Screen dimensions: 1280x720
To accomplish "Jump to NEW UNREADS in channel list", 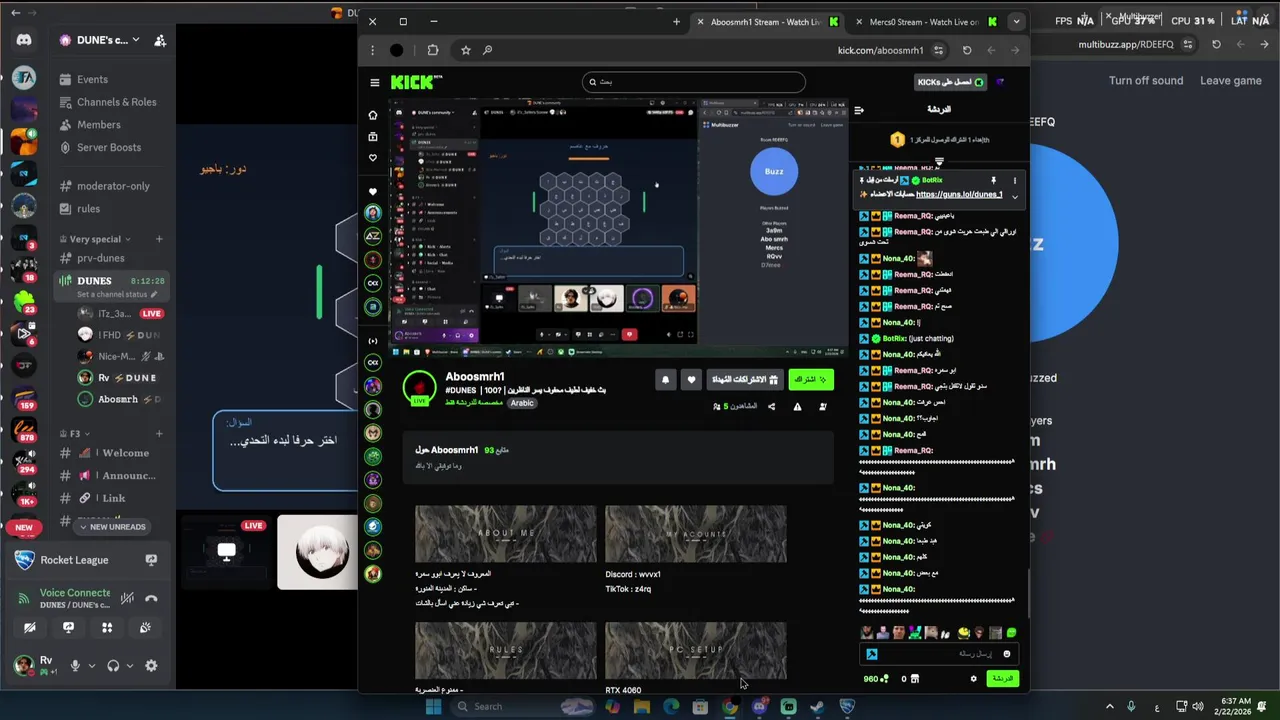I will coord(110,527).
